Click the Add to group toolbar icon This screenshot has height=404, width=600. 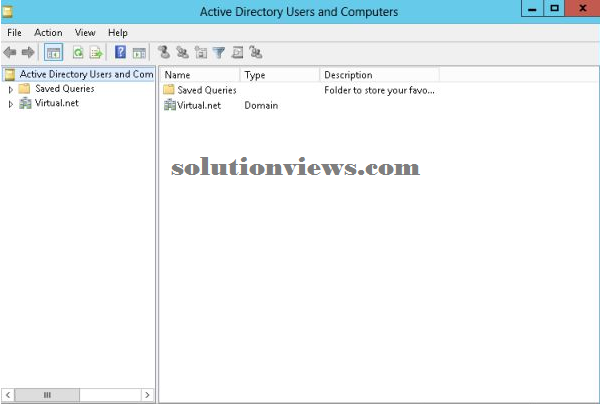click(x=256, y=52)
